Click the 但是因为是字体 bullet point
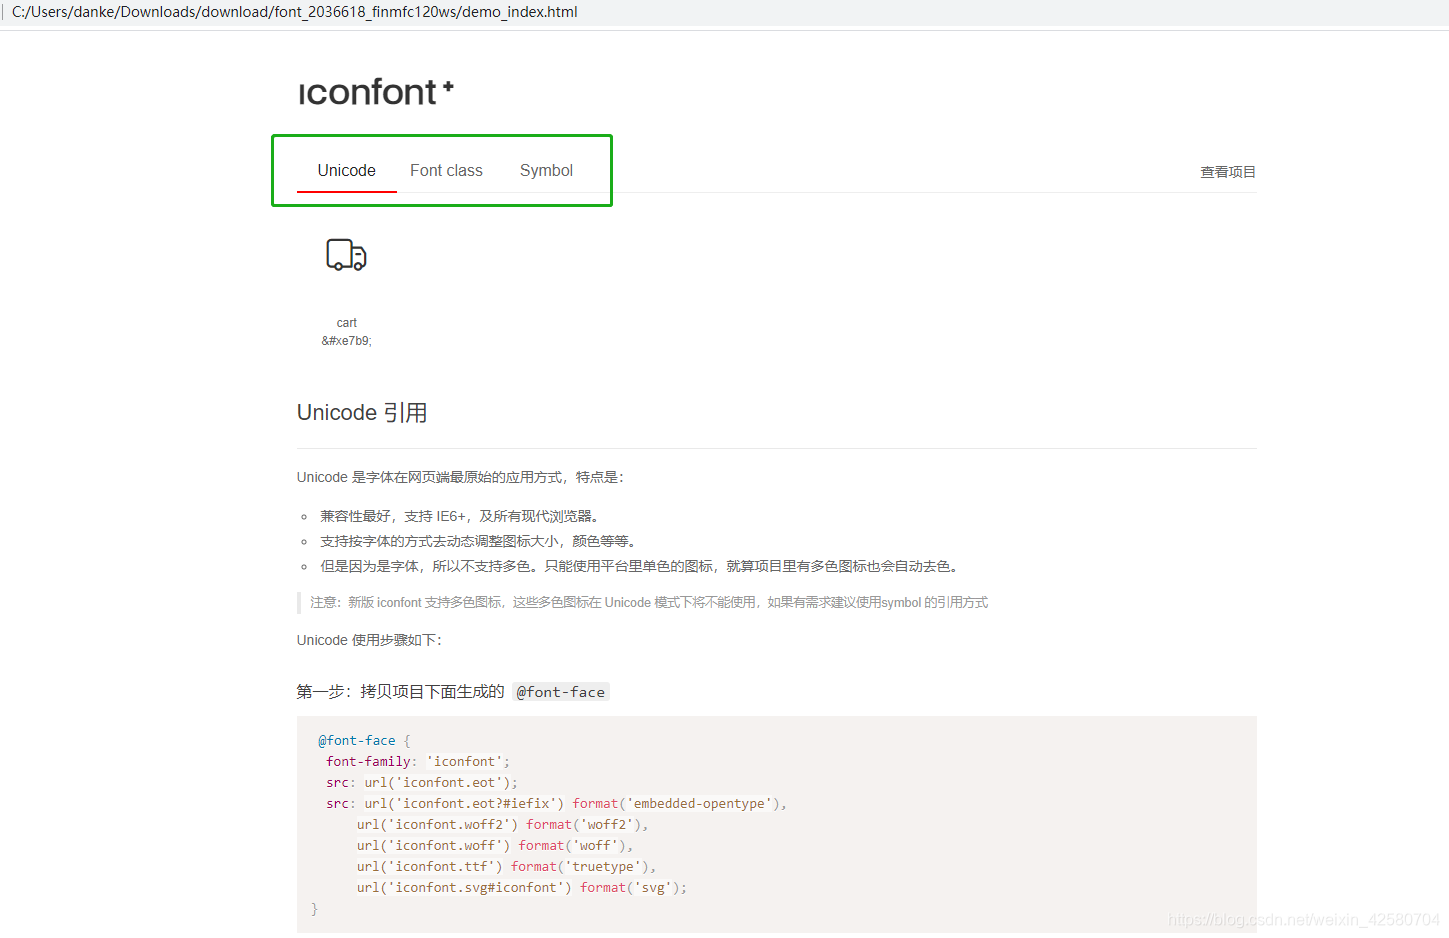 tap(641, 567)
